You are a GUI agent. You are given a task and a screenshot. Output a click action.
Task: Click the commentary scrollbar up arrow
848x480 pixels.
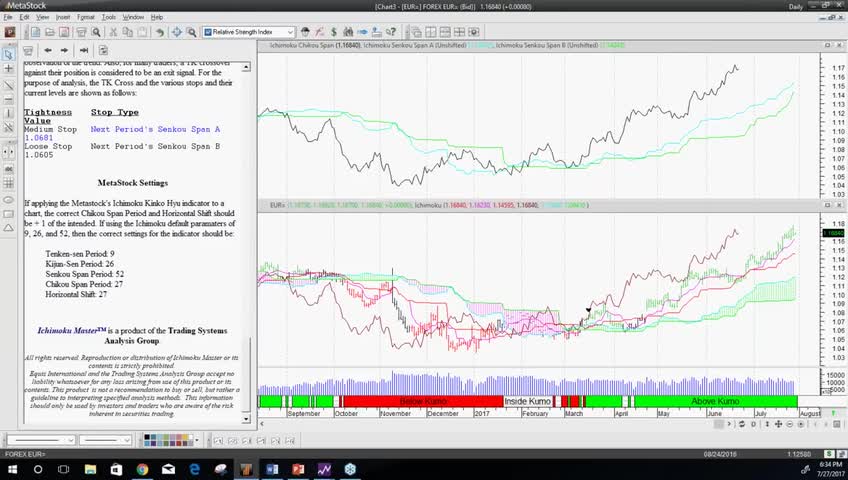coord(246,67)
